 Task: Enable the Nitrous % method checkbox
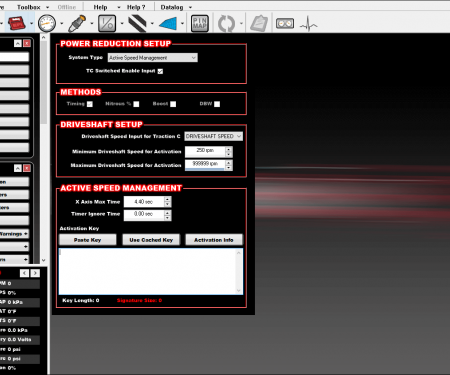pyautogui.click(x=136, y=104)
